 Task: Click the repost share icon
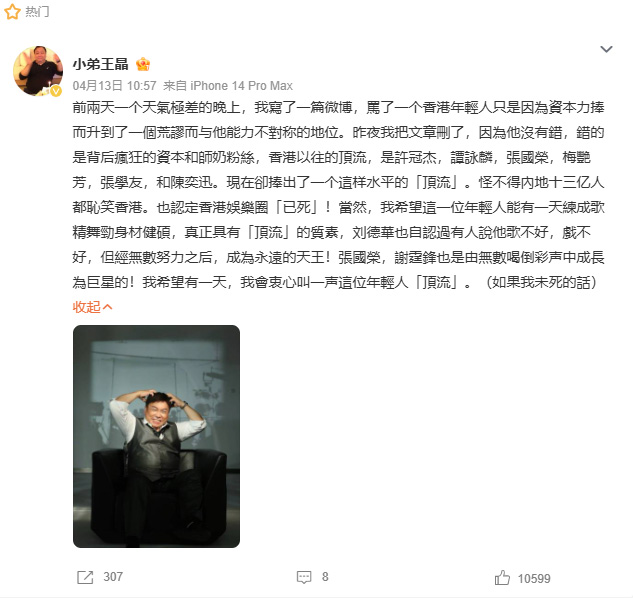click(85, 577)
